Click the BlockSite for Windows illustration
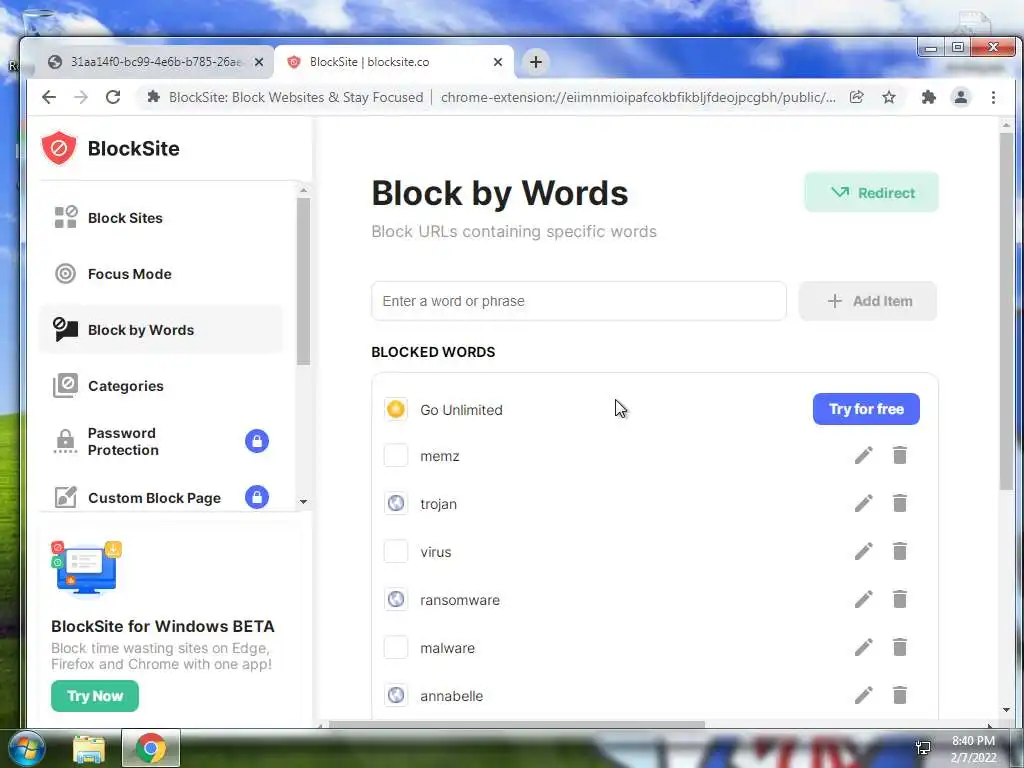 (x=86, y=569)
